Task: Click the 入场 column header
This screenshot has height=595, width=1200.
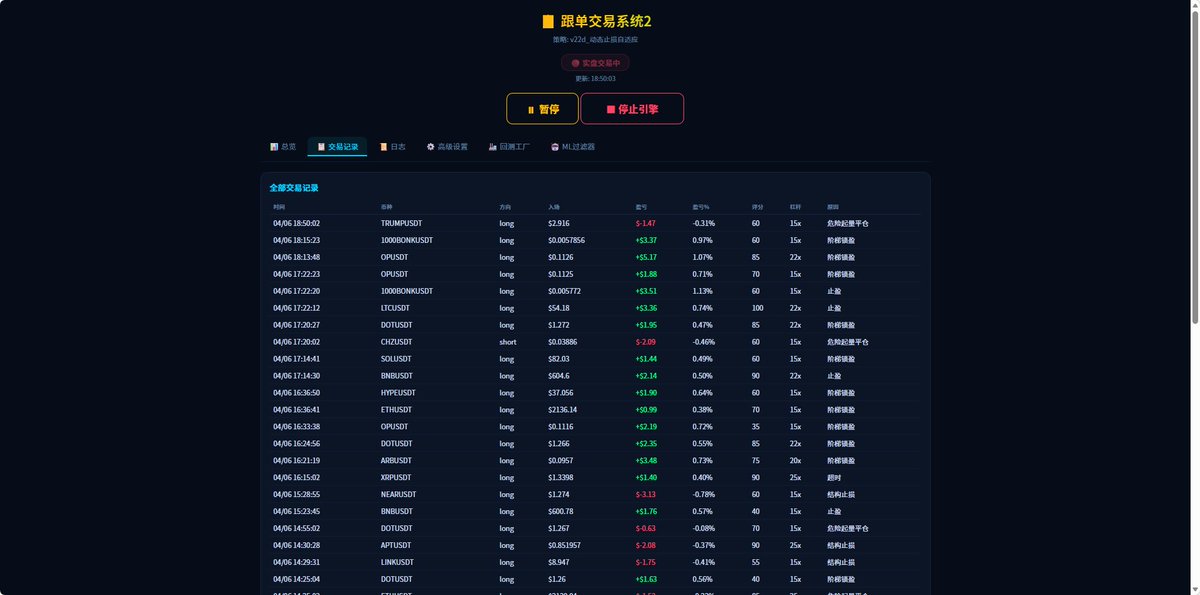Action: pyautogui.click(x=554, y=207)
